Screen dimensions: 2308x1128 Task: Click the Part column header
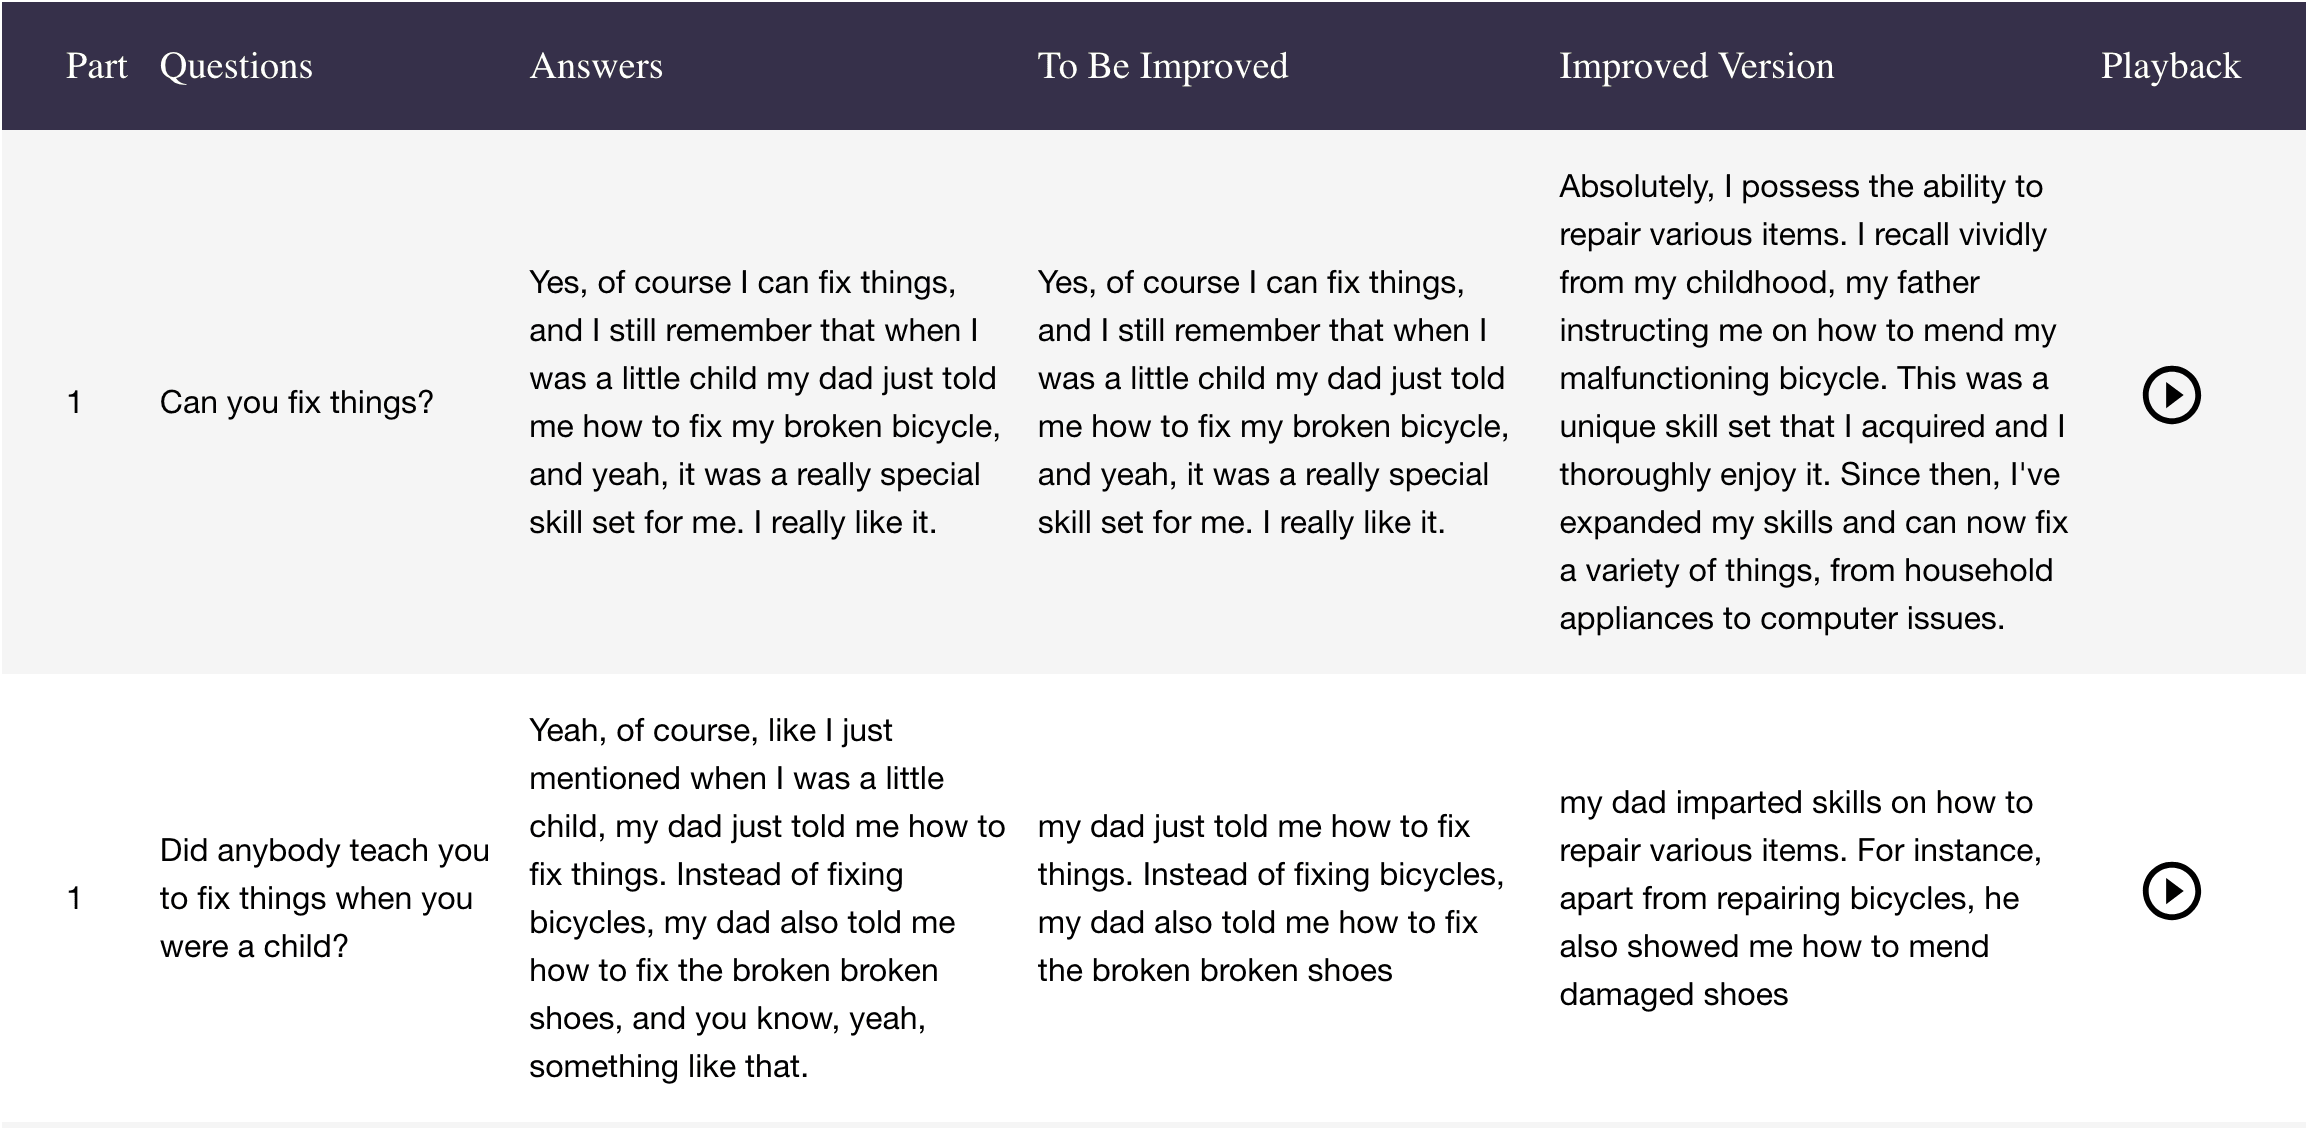tap(96, 66)
